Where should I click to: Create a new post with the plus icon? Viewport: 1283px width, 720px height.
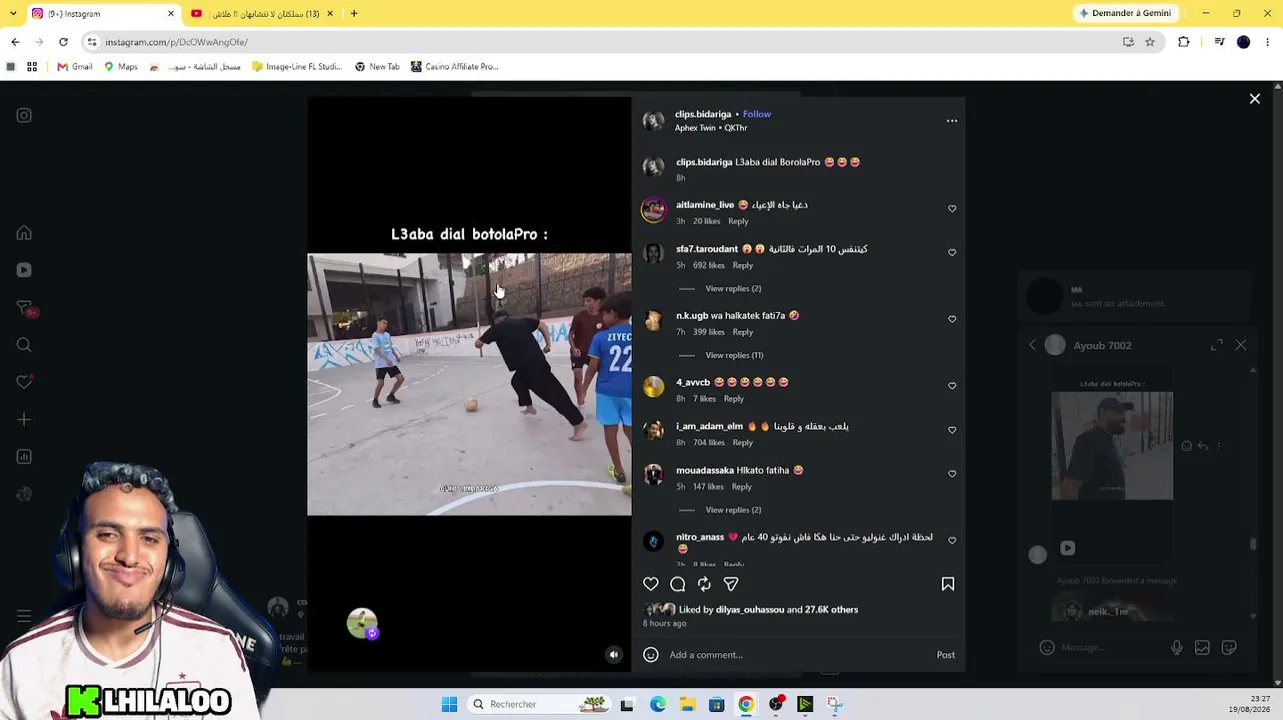24,420
